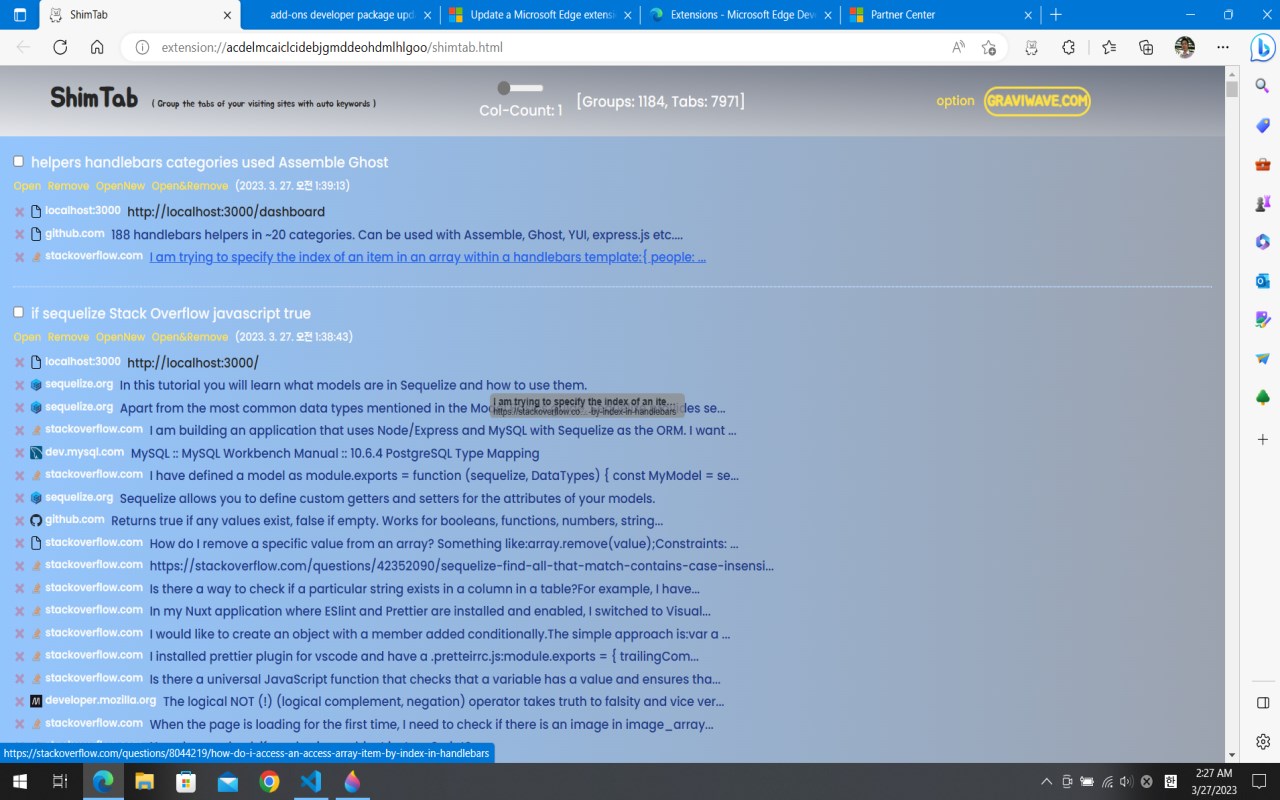
Task: Adjust the Col-Count slider
Action: 520,88
